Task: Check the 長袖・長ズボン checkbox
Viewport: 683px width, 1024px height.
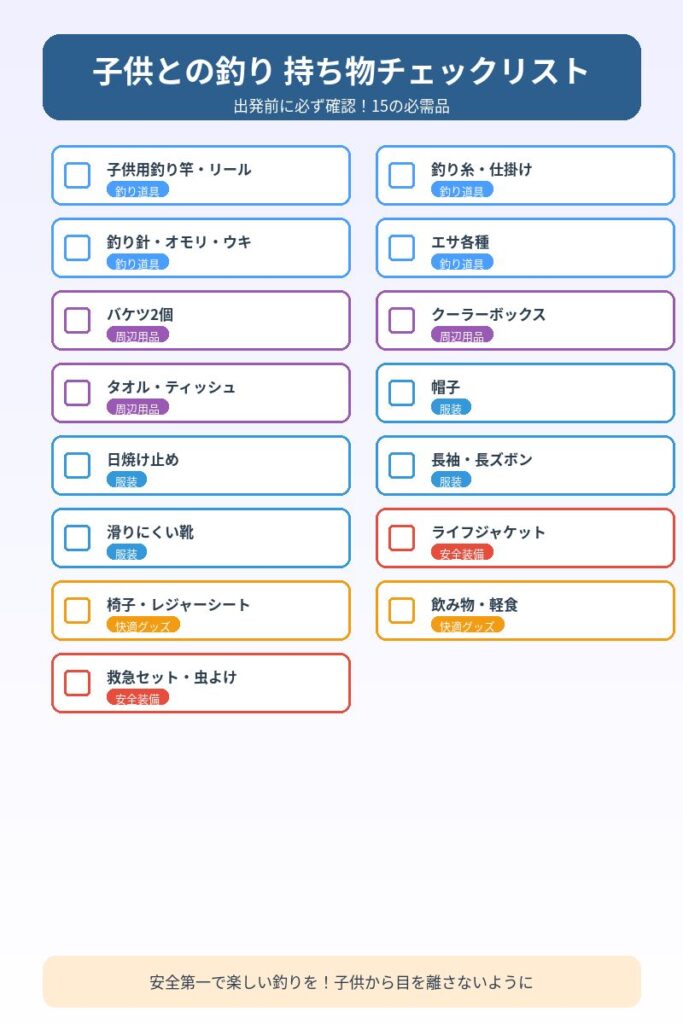Action: pos(401,465)
